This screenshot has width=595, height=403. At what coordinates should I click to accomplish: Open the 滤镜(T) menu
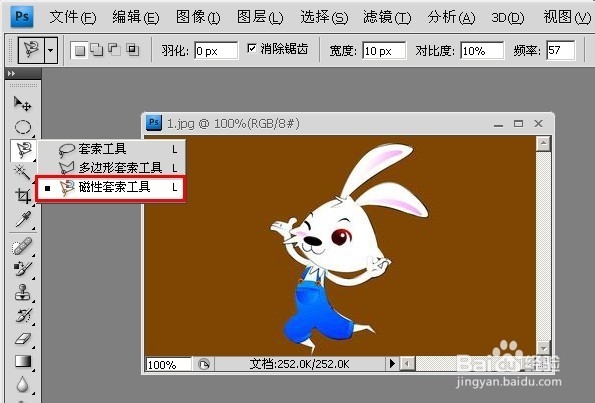(x=387, y=17)
